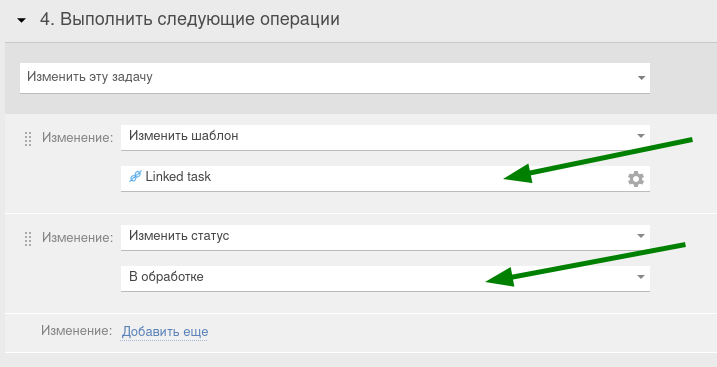Viewport: 717px width, 367px height.
Task: Click arrow caret of 'Изменить статус' selector
Action: tap(641, 236)
